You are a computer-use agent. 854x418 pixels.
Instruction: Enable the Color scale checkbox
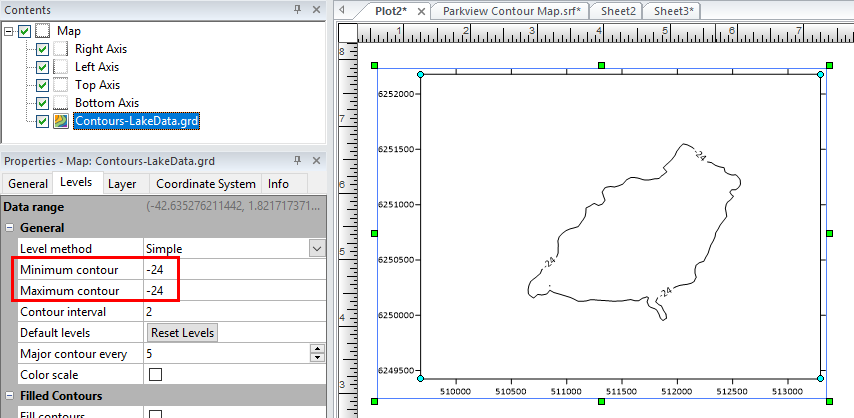156,374
